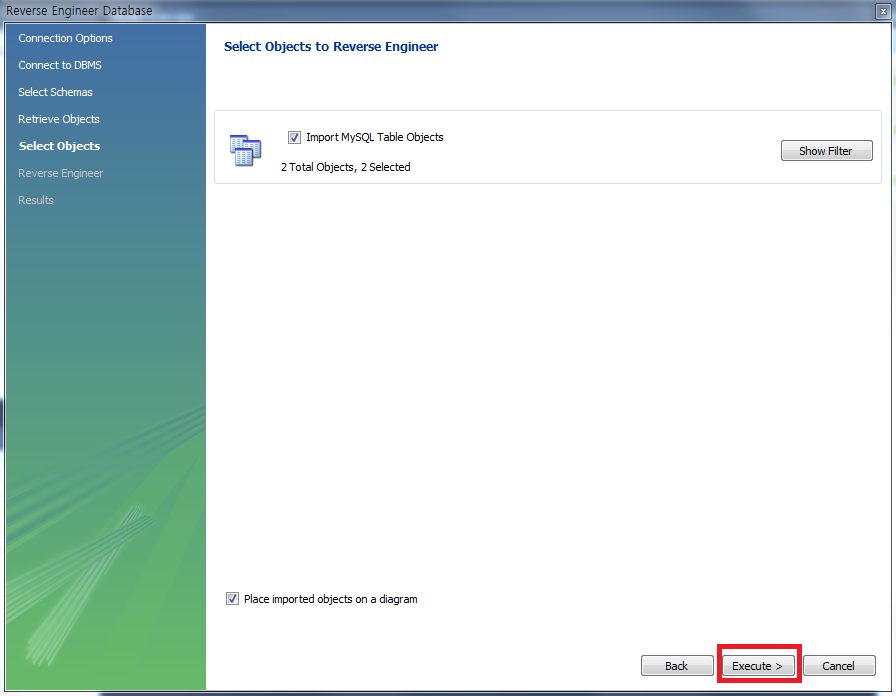The image size is (896, 696).
Task: Cancel the Reverse Engineer Database wizard
Action: coord(839,666)
